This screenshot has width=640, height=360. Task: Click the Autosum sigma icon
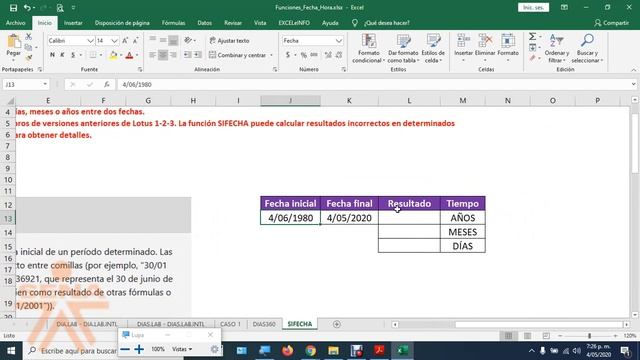pyautogui.click(x=533, y=37)
